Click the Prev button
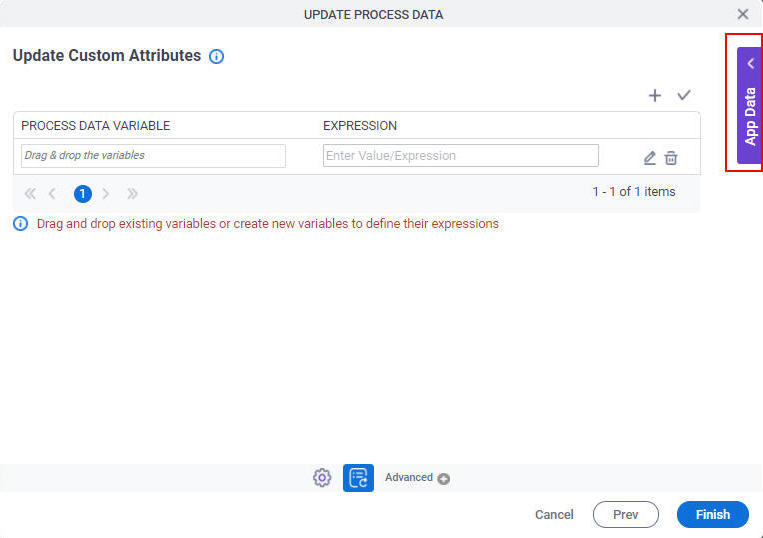763x538 pixels. click(x=626, y=514)
